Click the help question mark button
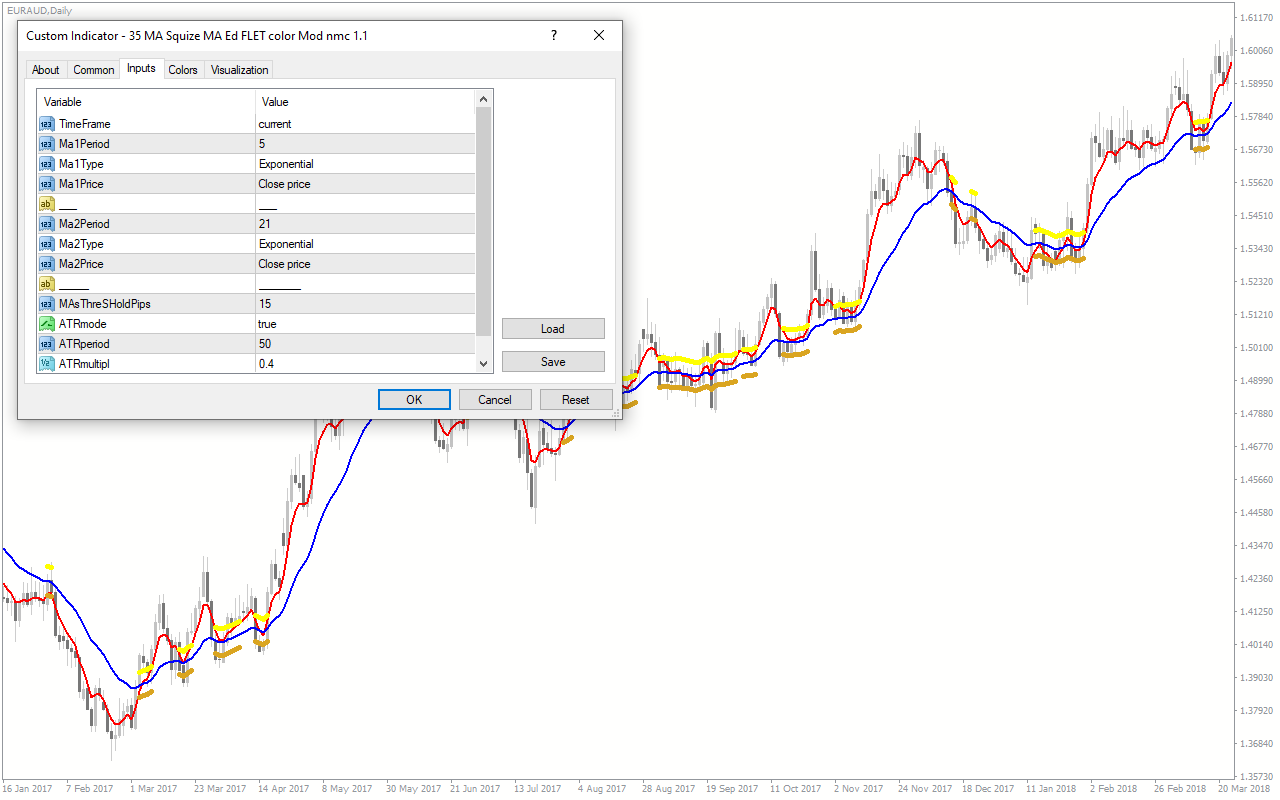Screen dimensions: 1280x800 click(553, 35)
